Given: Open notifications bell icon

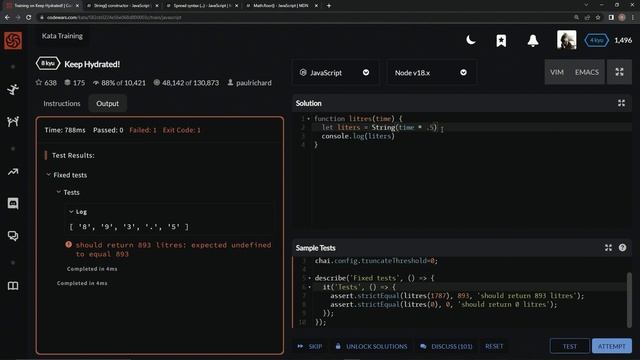Looking at the screenshot, I should [x=533, y=40].
